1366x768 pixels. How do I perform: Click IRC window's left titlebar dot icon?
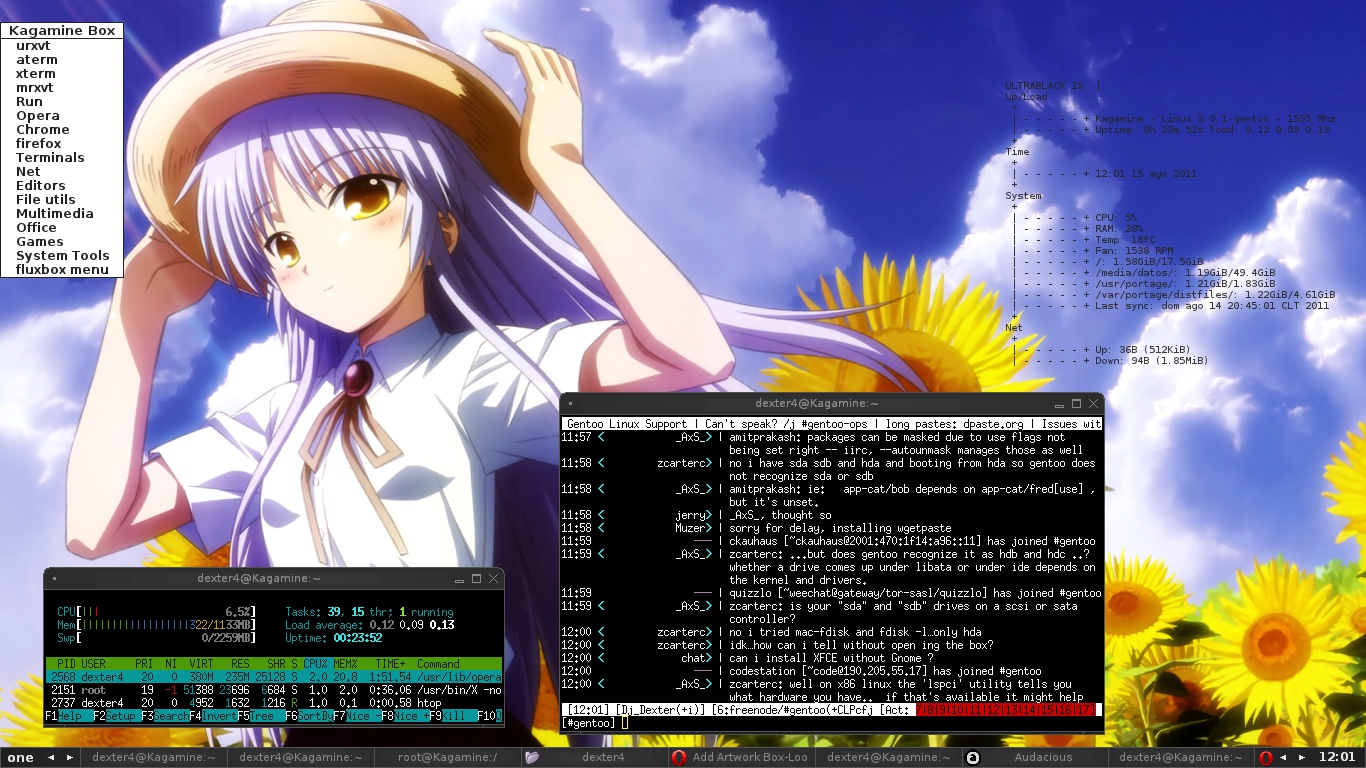coord(569,404)
